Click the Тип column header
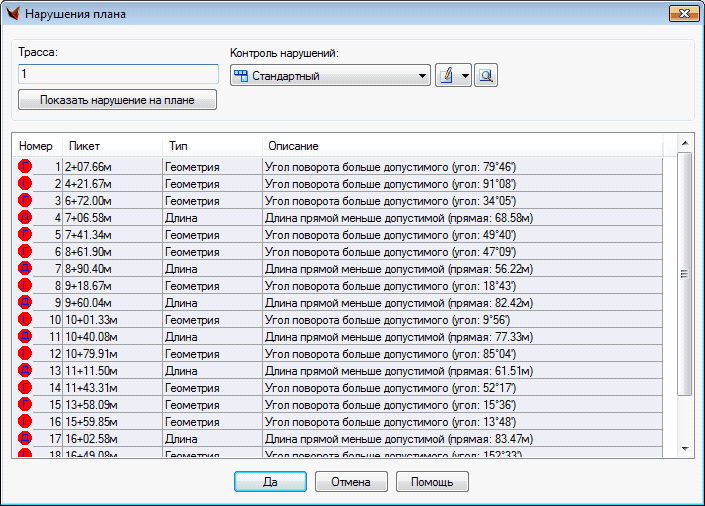Viewport: 705px width, 506px height. tap(212, 146)
